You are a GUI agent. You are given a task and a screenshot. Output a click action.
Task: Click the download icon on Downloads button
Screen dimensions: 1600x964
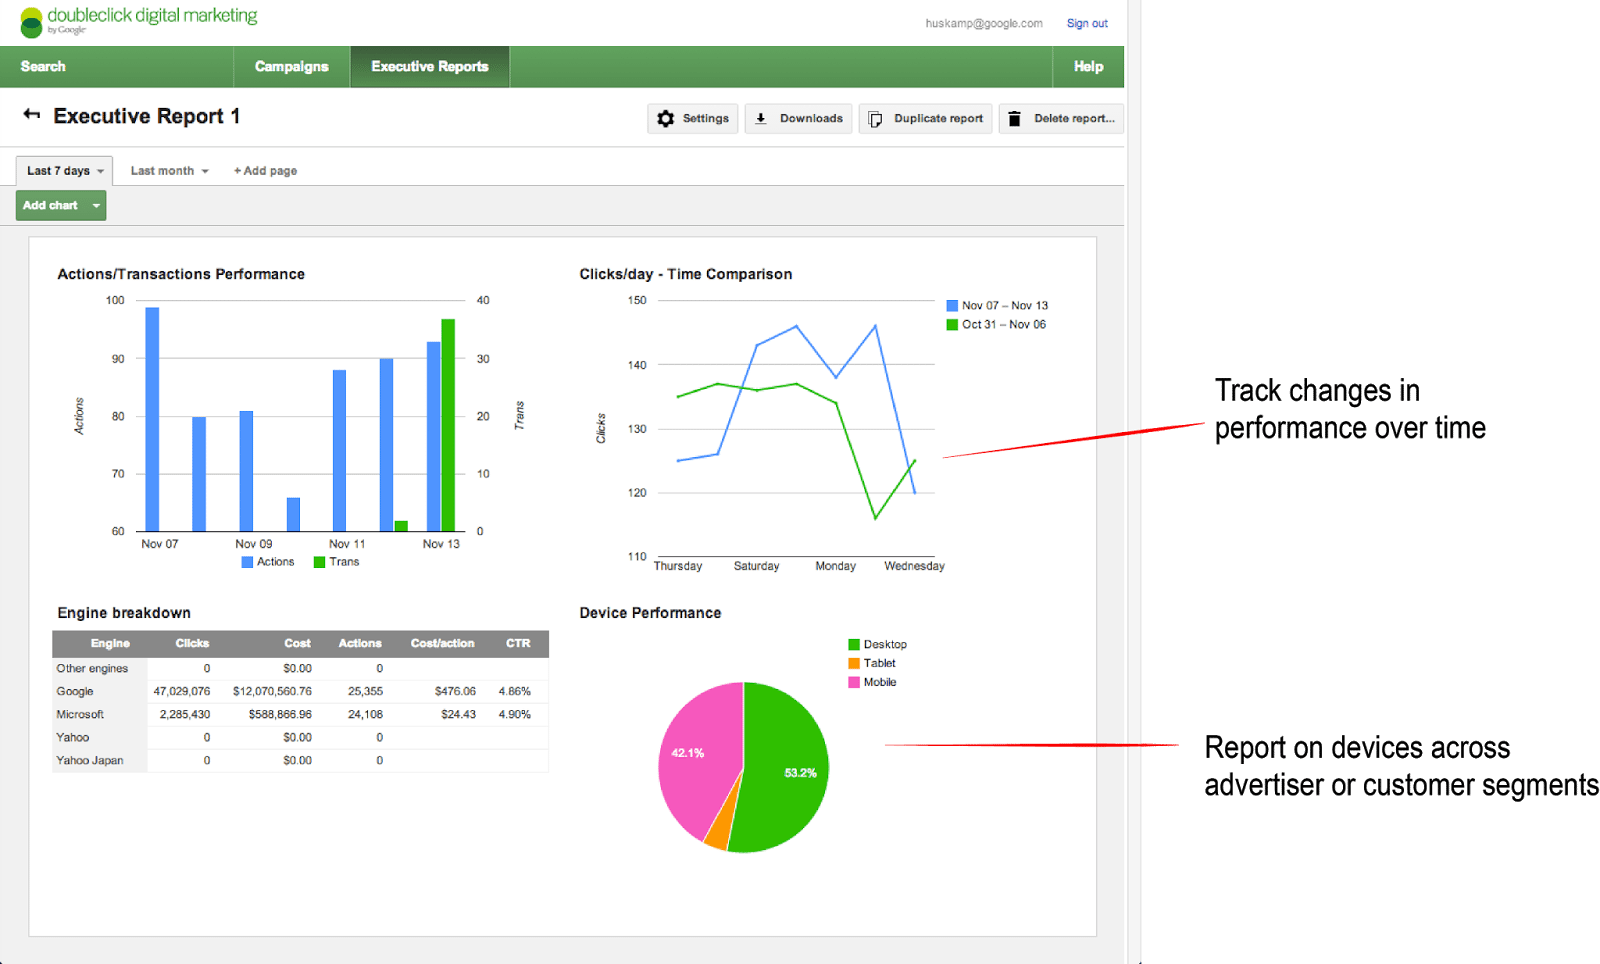763,118
